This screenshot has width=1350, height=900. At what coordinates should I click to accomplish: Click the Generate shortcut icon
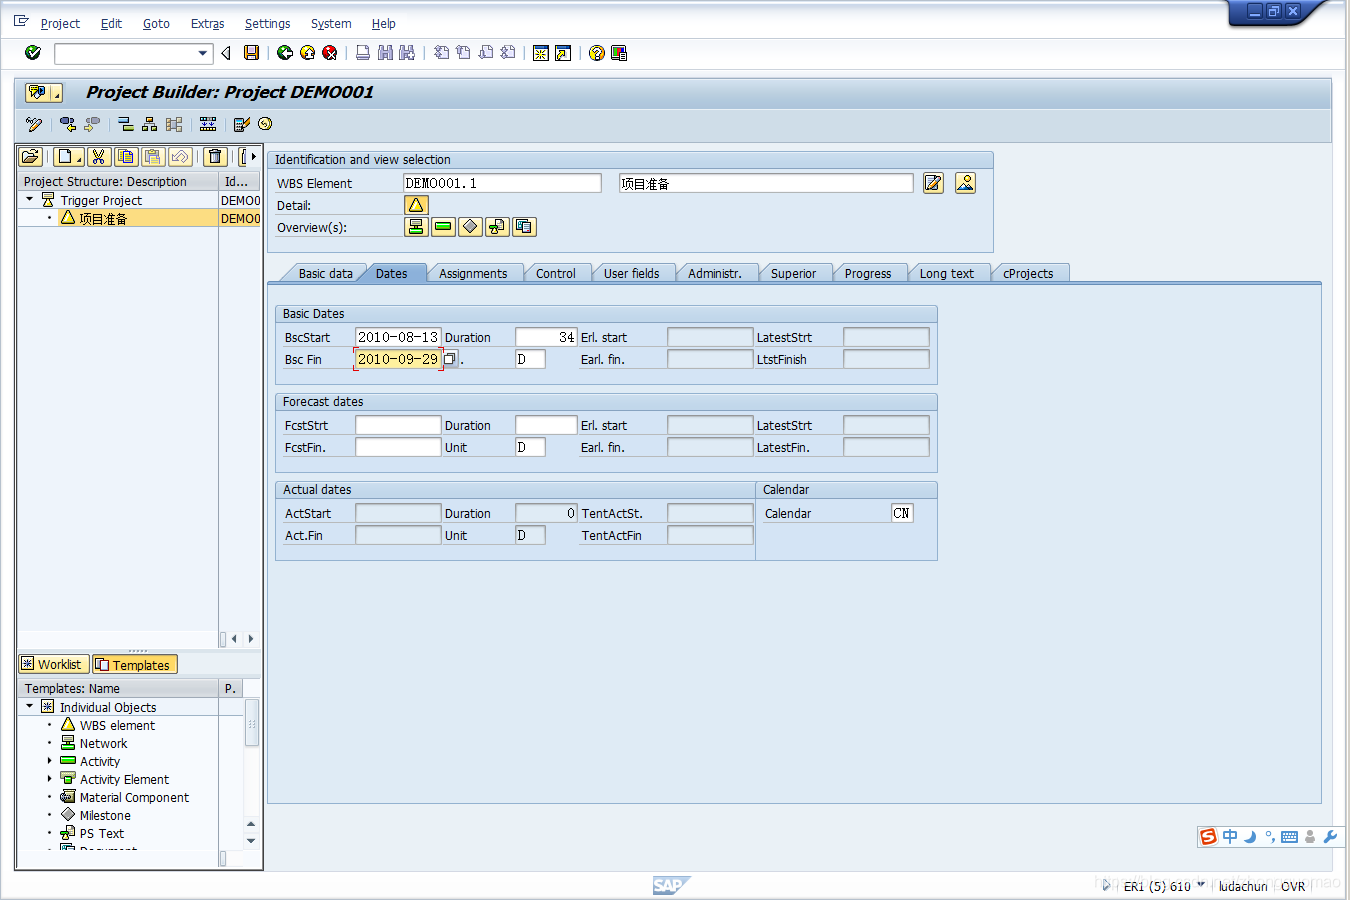pyautogui.click(x=563, y=53)
